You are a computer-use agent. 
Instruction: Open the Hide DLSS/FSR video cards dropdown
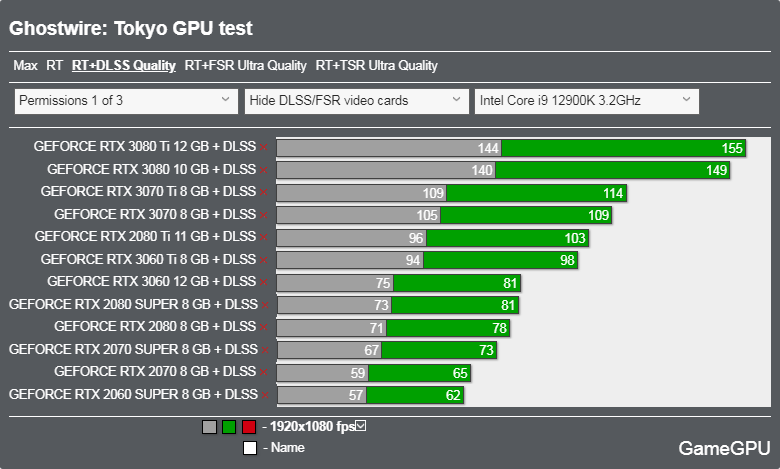click(357, 101)
